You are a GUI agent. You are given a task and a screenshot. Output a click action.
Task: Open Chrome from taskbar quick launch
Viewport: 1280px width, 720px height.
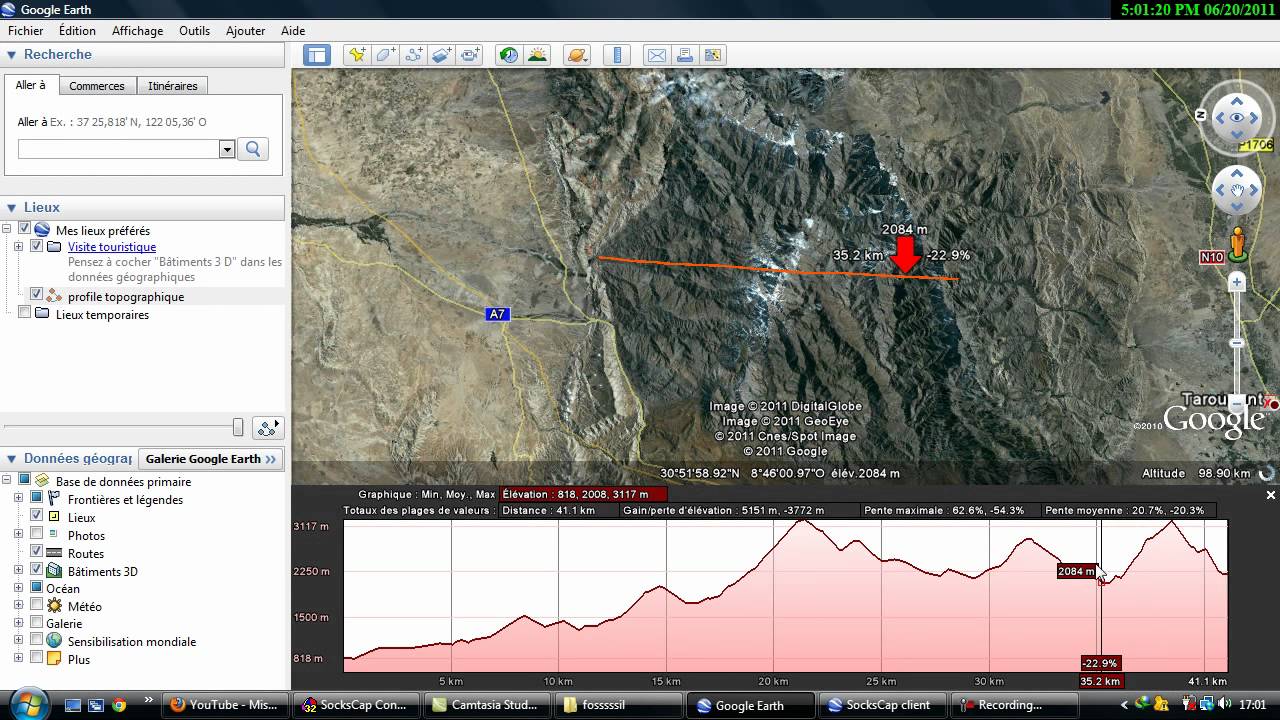tap(119, 705)
